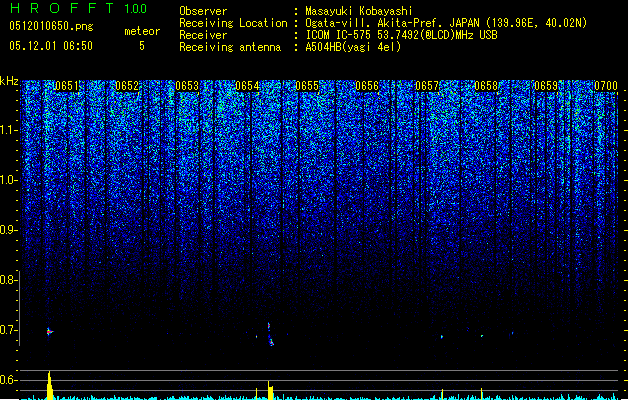The image size is (629, 400).
Task: Click the HROFFT program title
Action: (62, 8)
